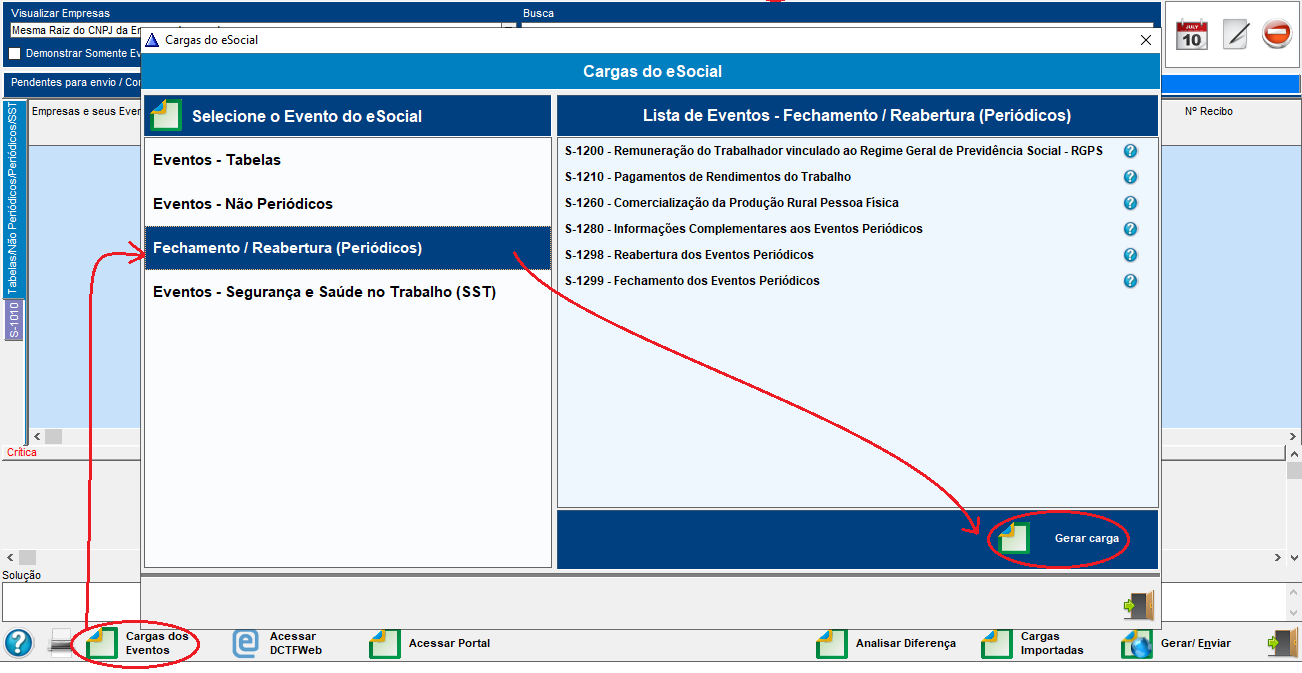Image resolution: width=1302 pixels, height=673 pixels.
Task: Open help question mark in bottom toolbar
Action: coord(19,643)
